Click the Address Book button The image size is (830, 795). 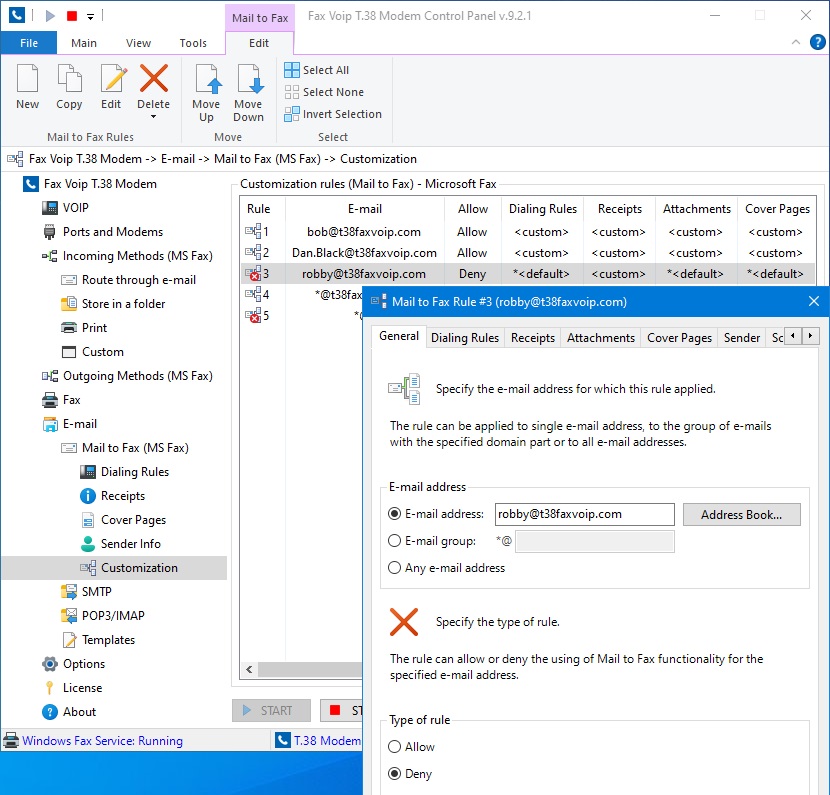pos(741,514)
